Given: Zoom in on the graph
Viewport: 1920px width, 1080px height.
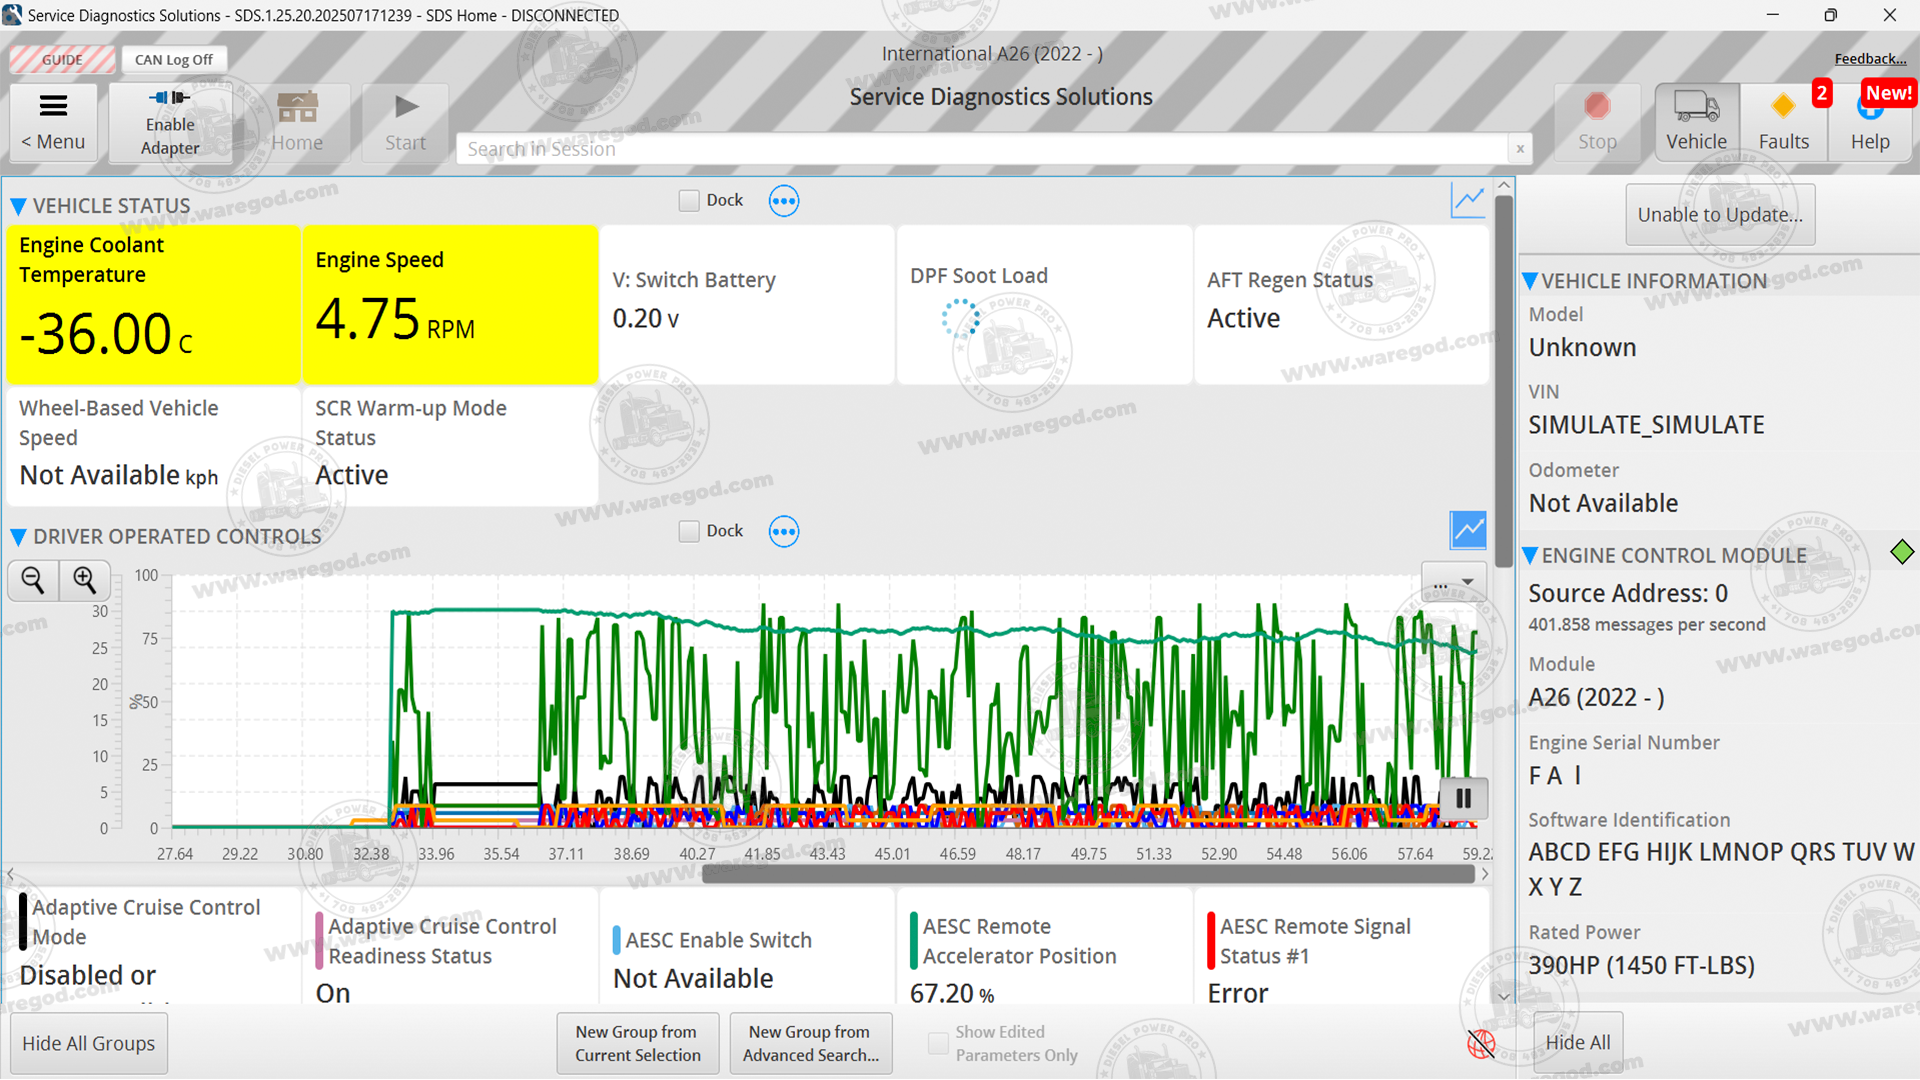Looking at the screenshot, I should tap(85, 580).
